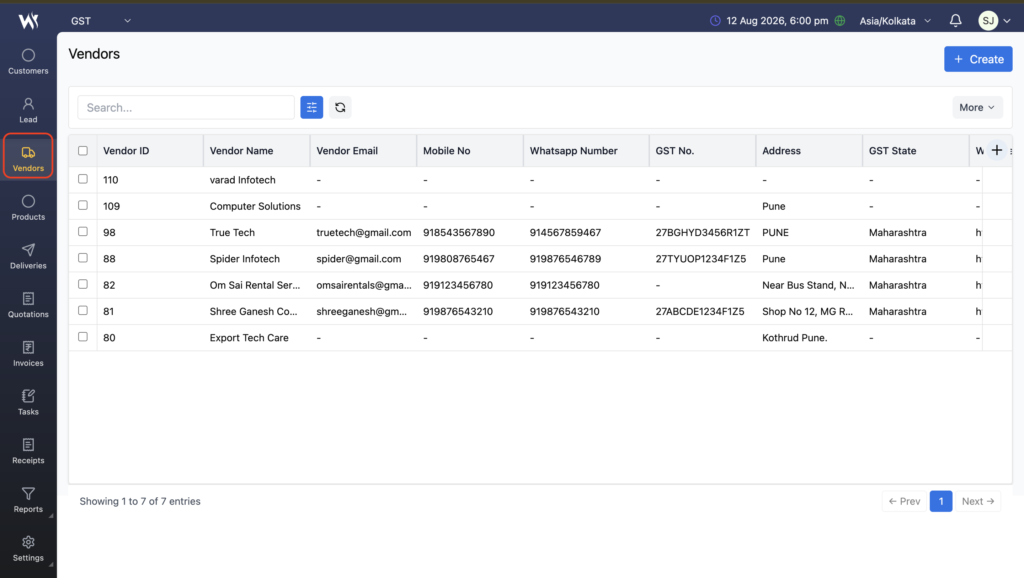
Task: Click the globe icon next to time
Action: point(840,21)
